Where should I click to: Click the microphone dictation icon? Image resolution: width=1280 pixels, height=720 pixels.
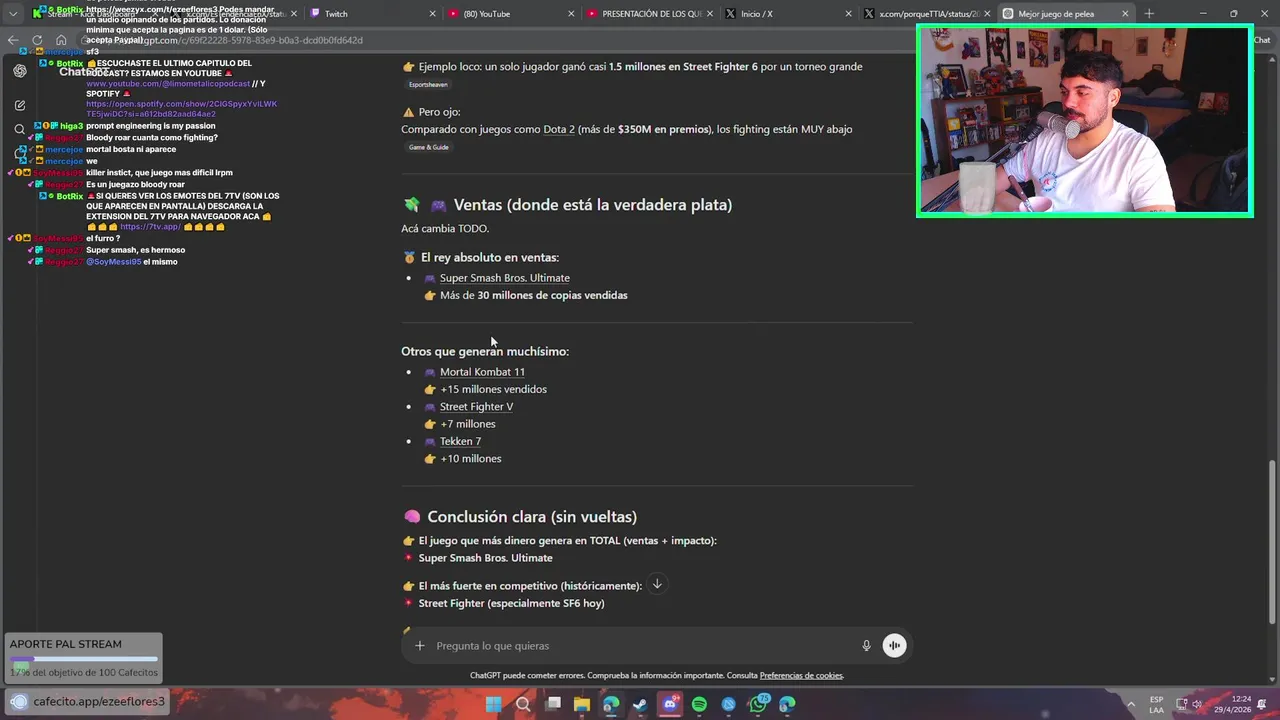point(866,646)
